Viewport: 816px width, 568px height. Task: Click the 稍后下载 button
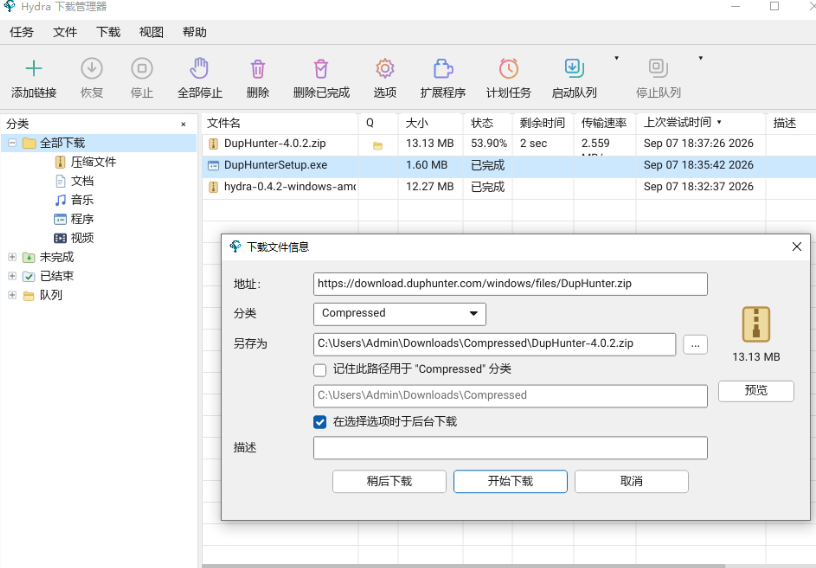pos(389,481)
